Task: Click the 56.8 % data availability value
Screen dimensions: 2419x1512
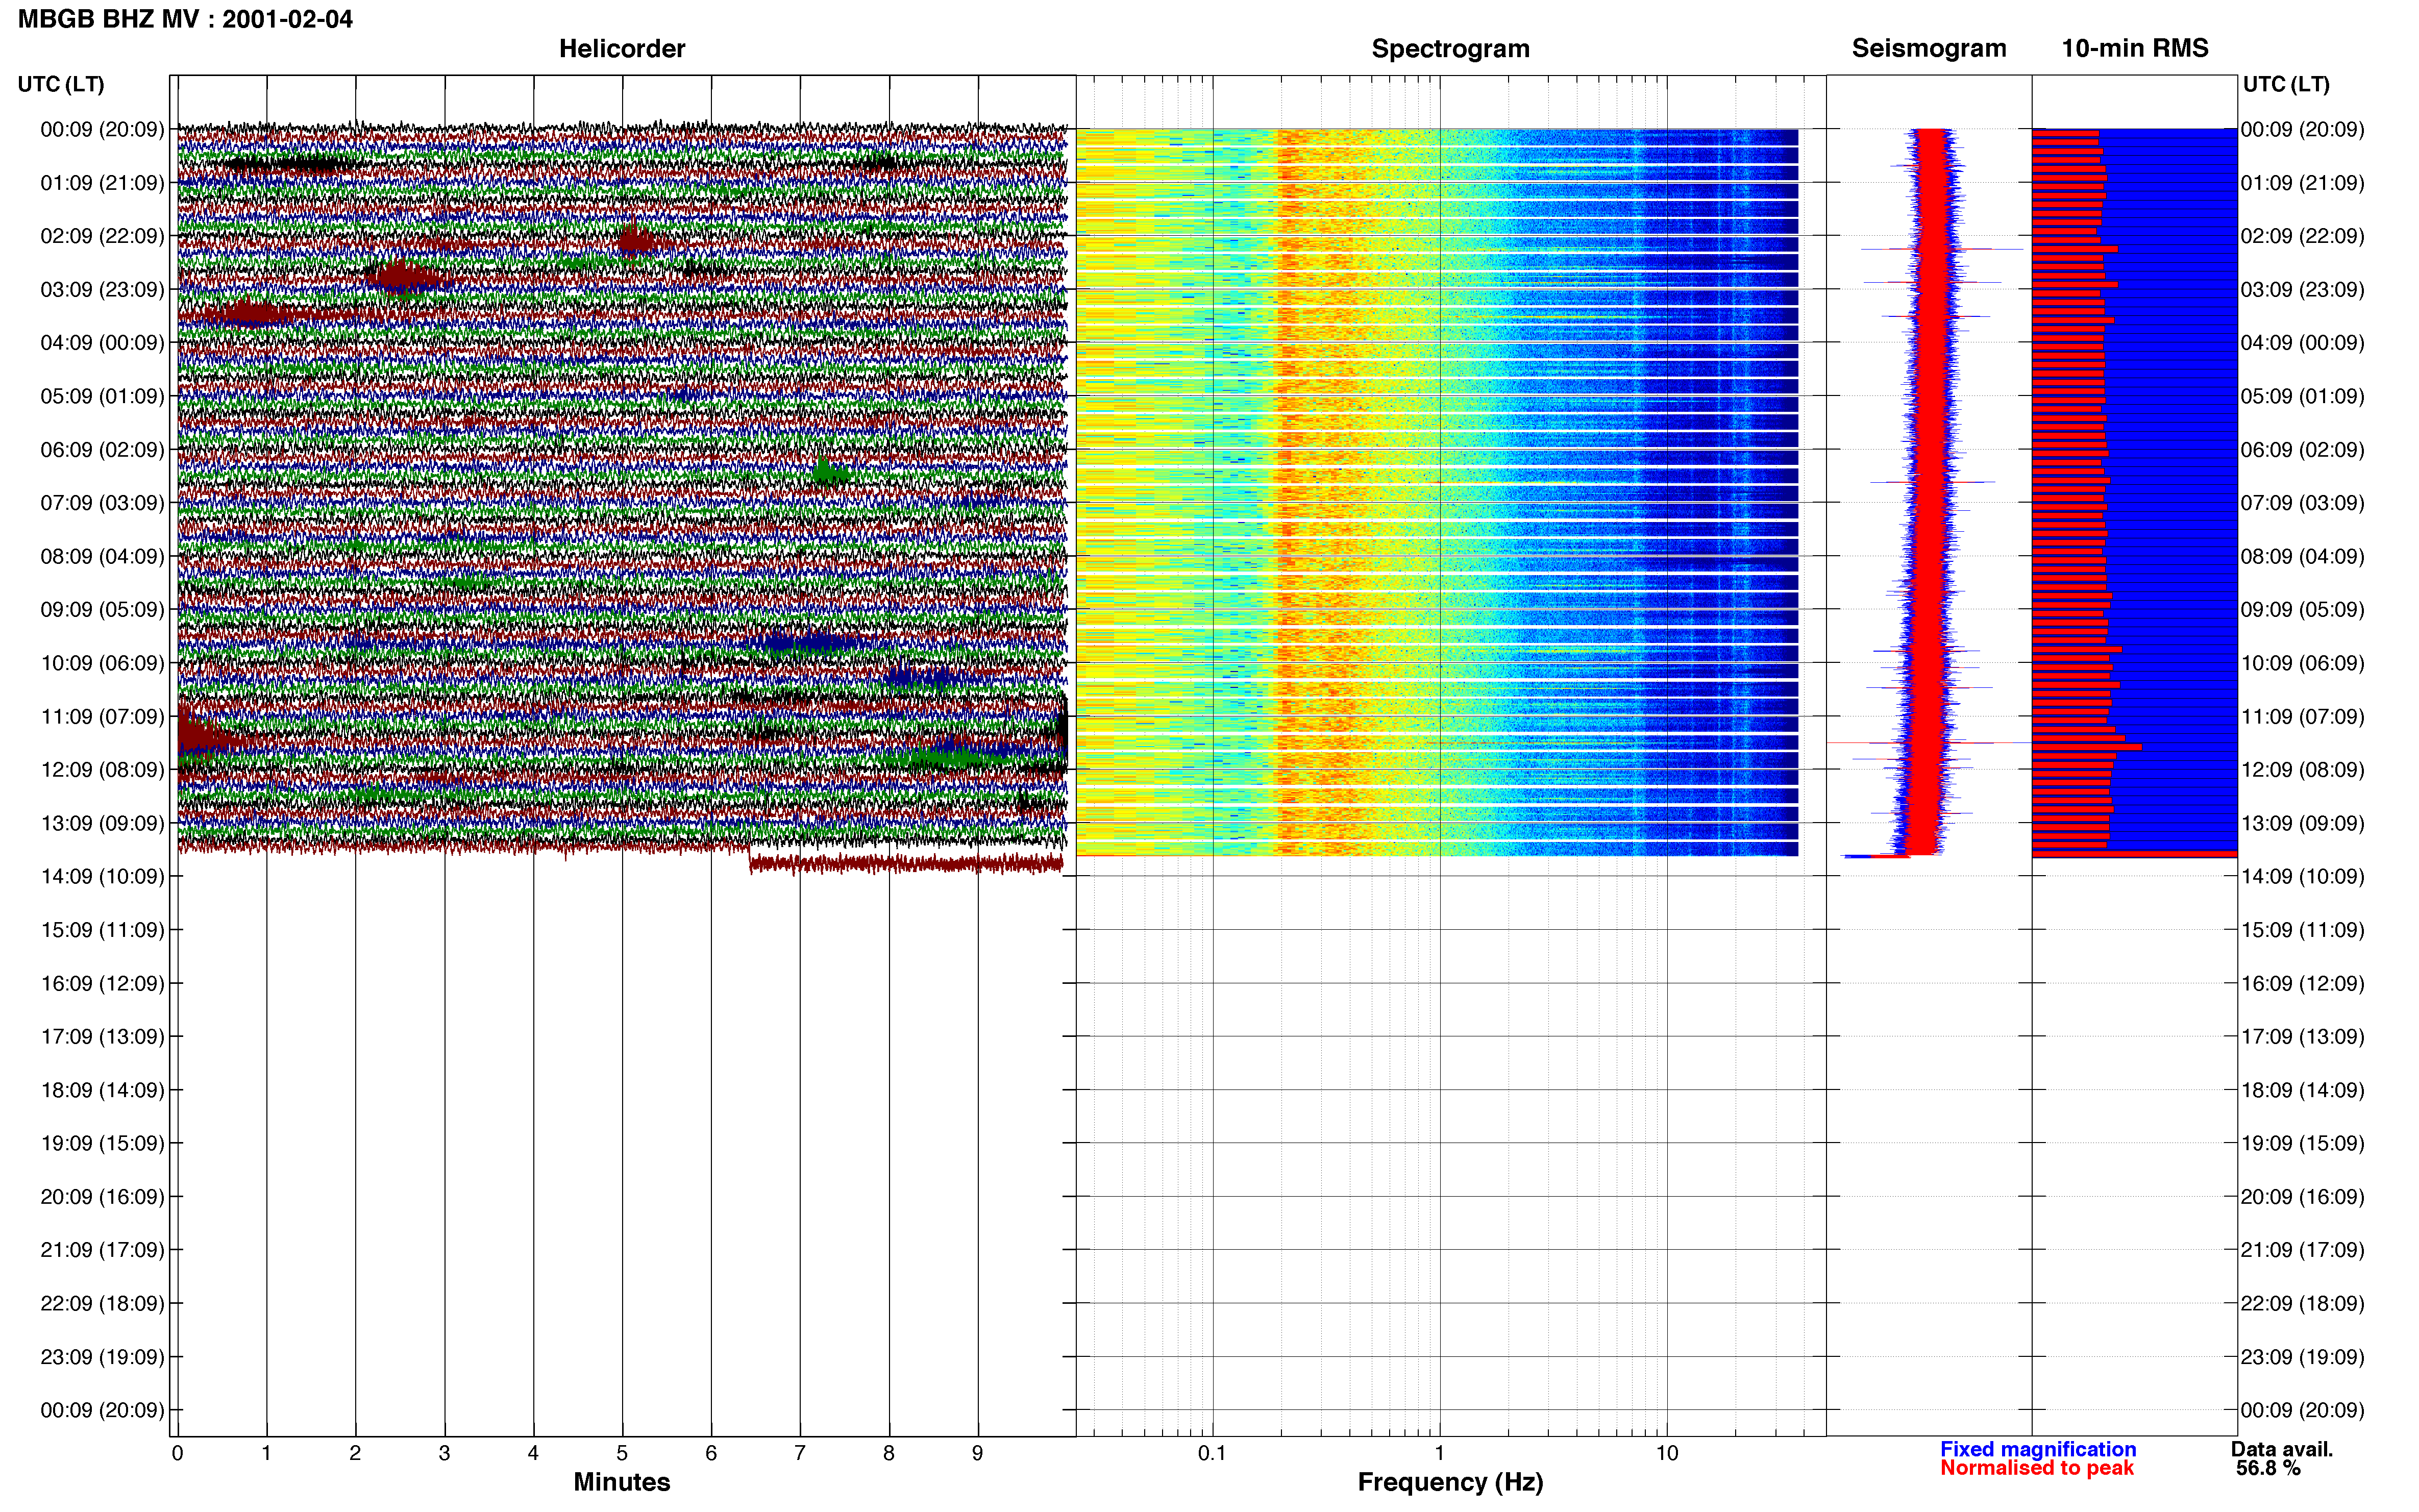Action: pos(2268,1468)
